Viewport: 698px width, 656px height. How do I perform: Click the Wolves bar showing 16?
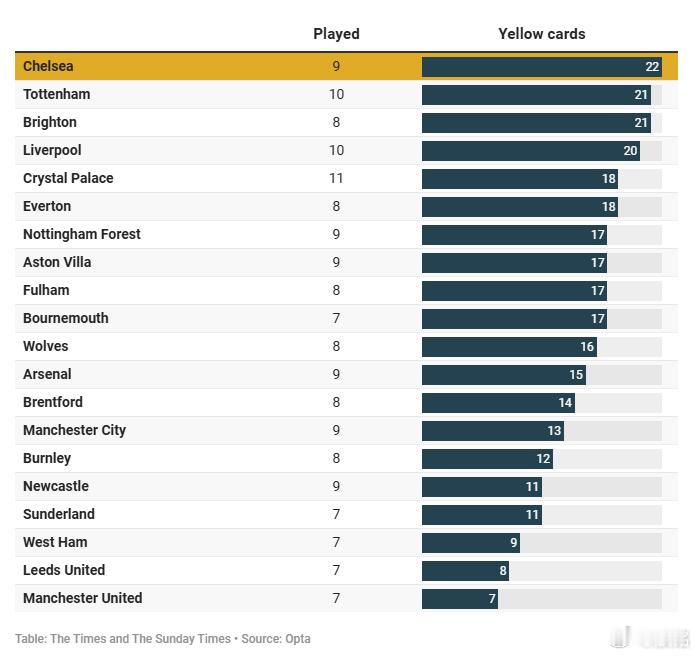pyautogui.click(x=508, y=347)
